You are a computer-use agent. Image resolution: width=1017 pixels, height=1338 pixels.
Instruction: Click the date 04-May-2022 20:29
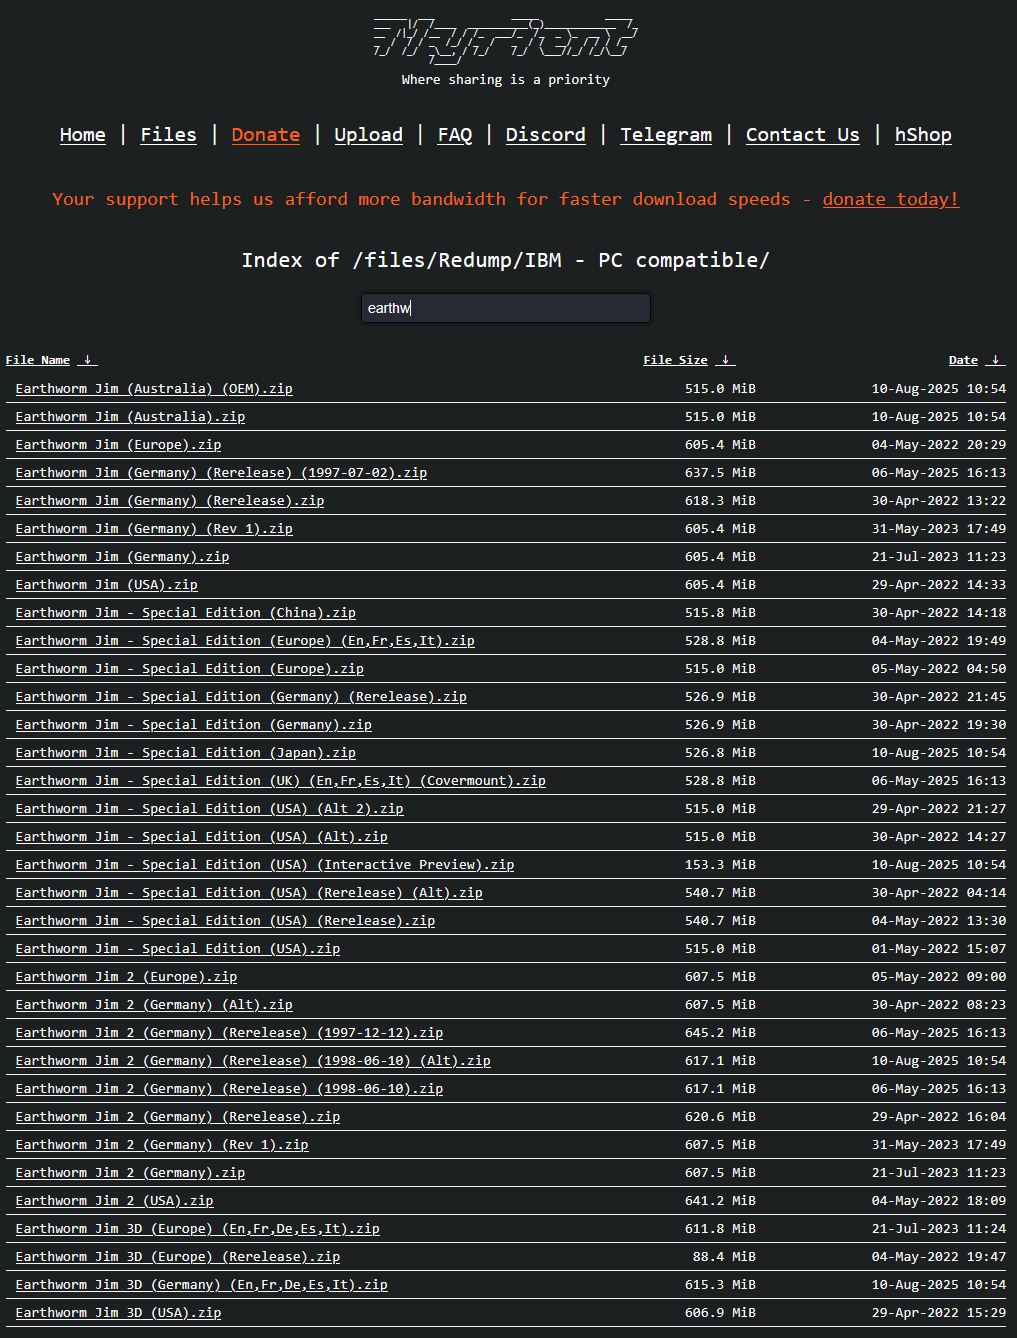pos(939,445)
